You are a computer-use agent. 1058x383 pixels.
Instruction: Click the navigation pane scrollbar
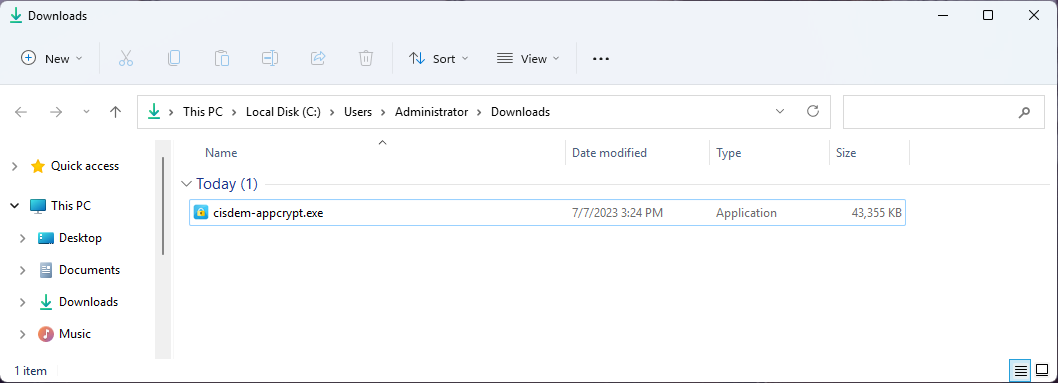click(x=163, y=206)
